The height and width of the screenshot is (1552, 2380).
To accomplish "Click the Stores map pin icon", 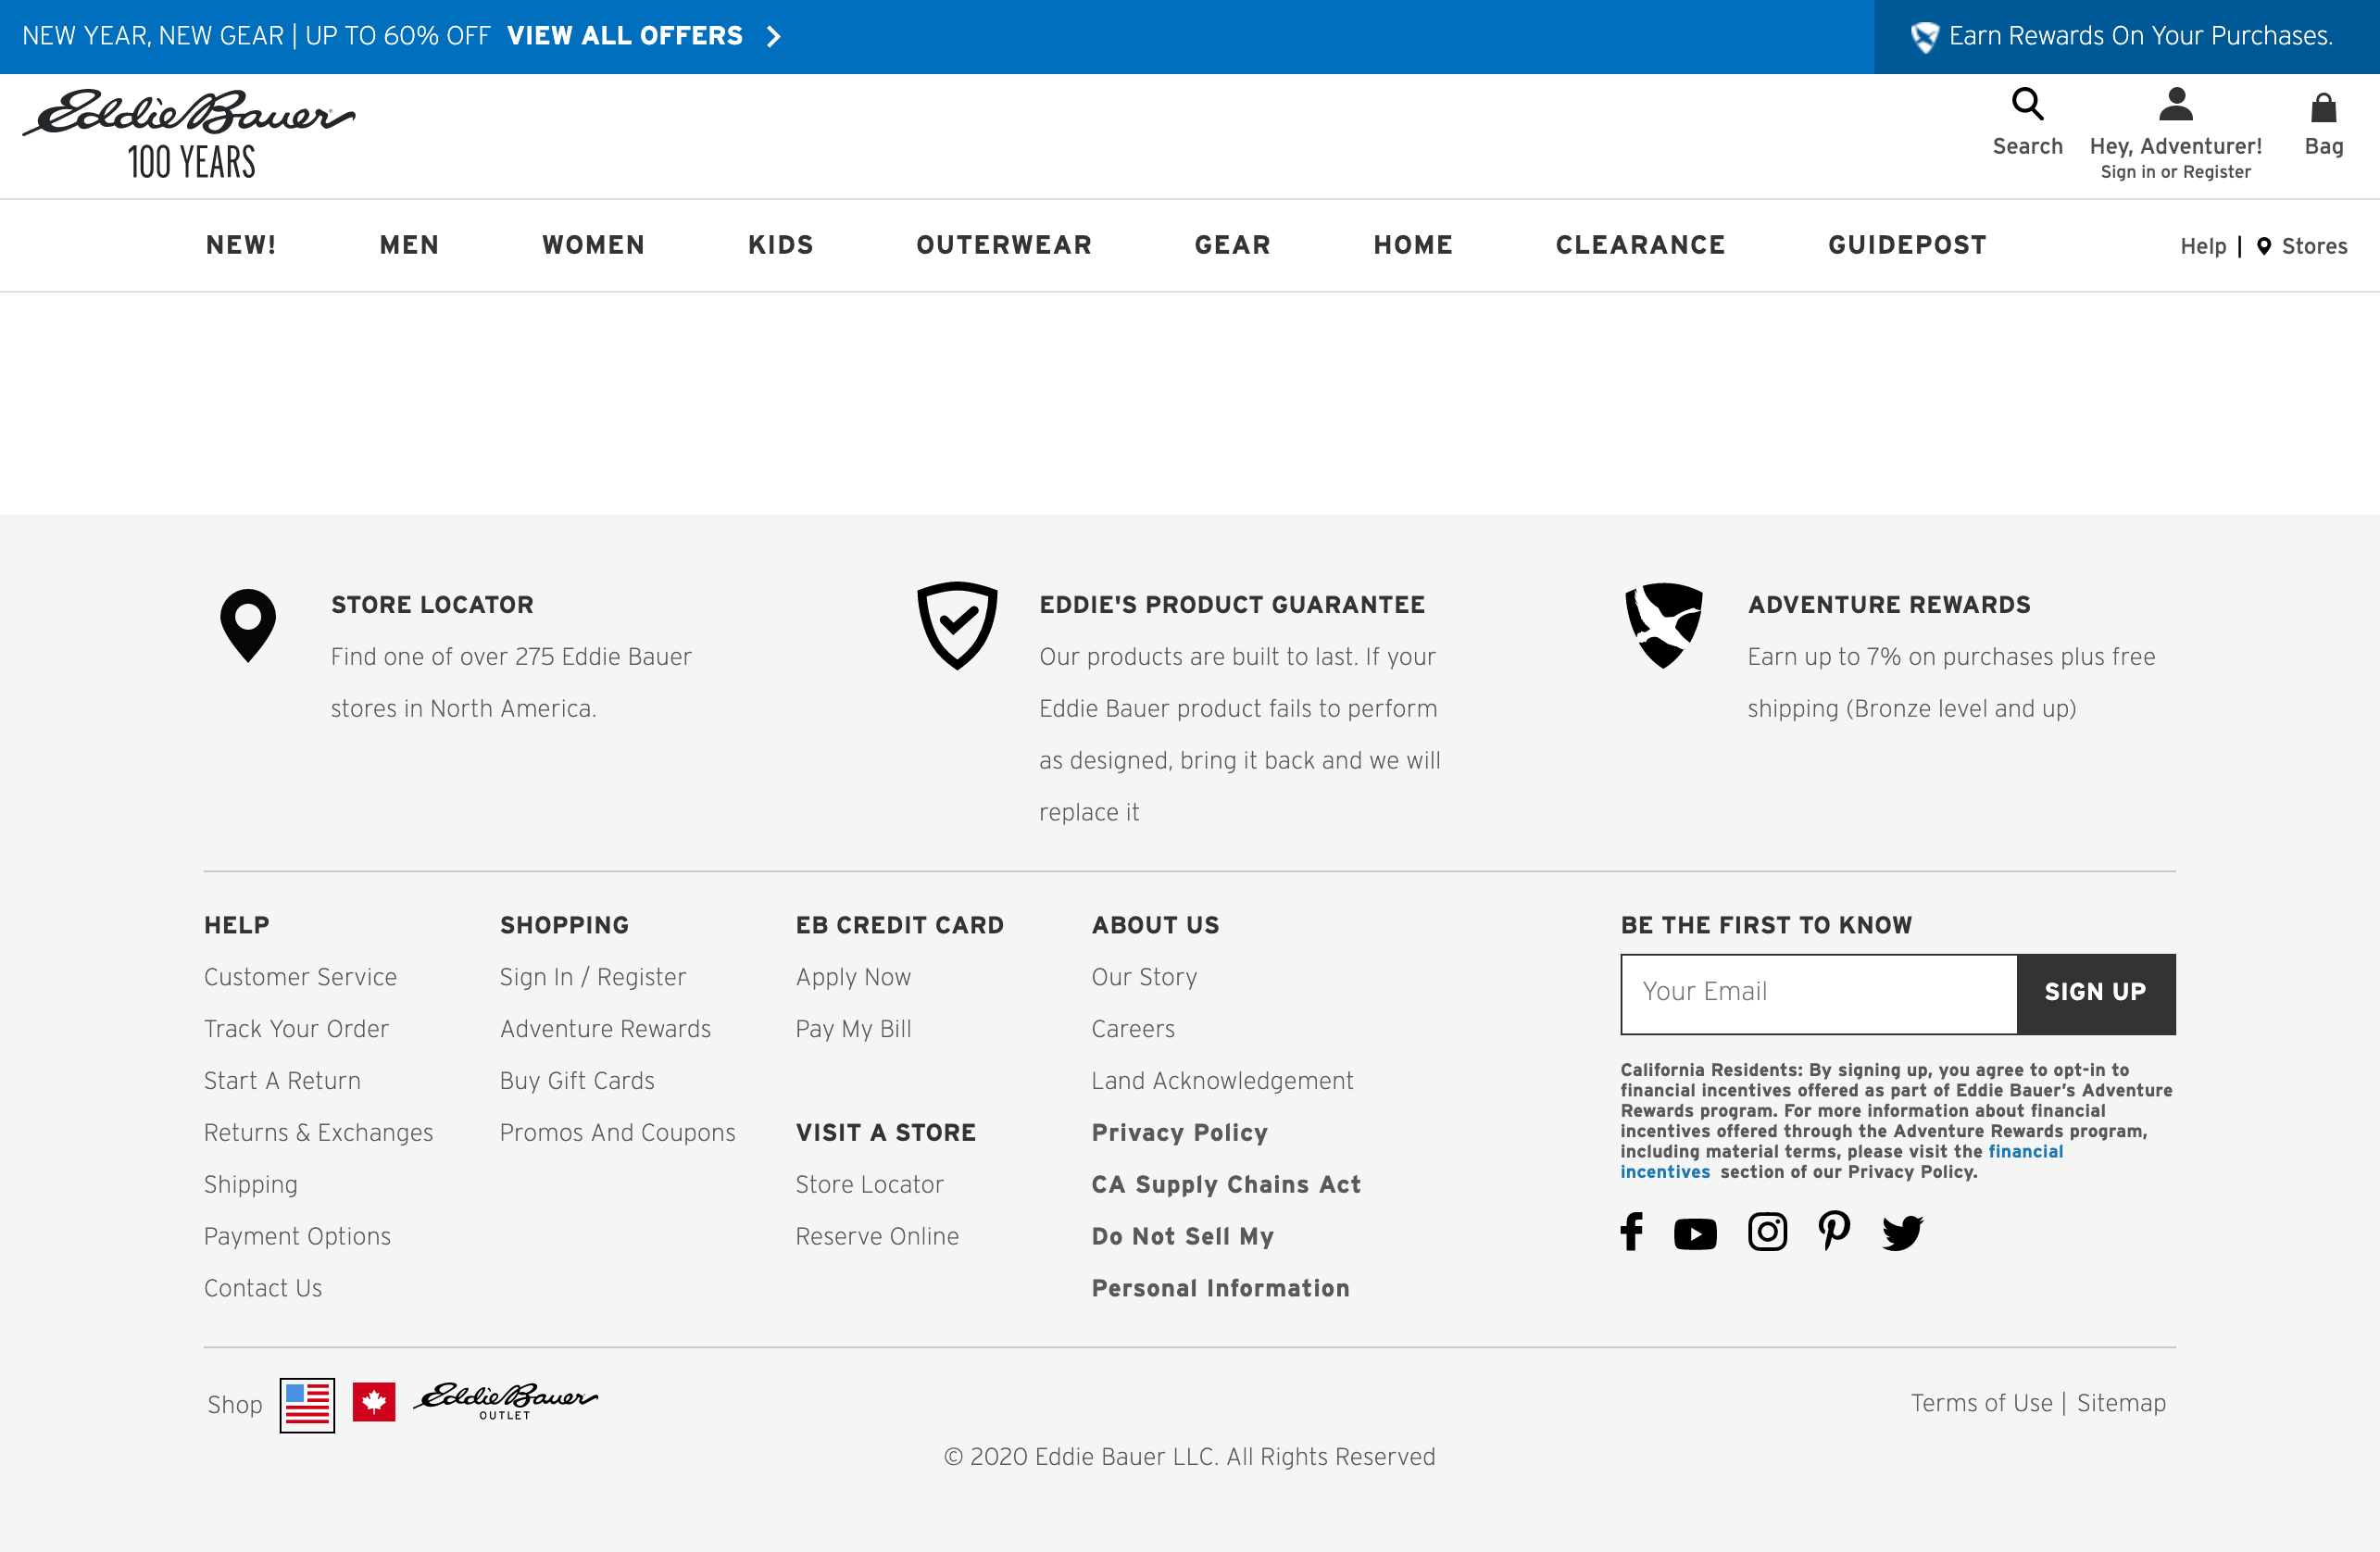I will 2264,246.
